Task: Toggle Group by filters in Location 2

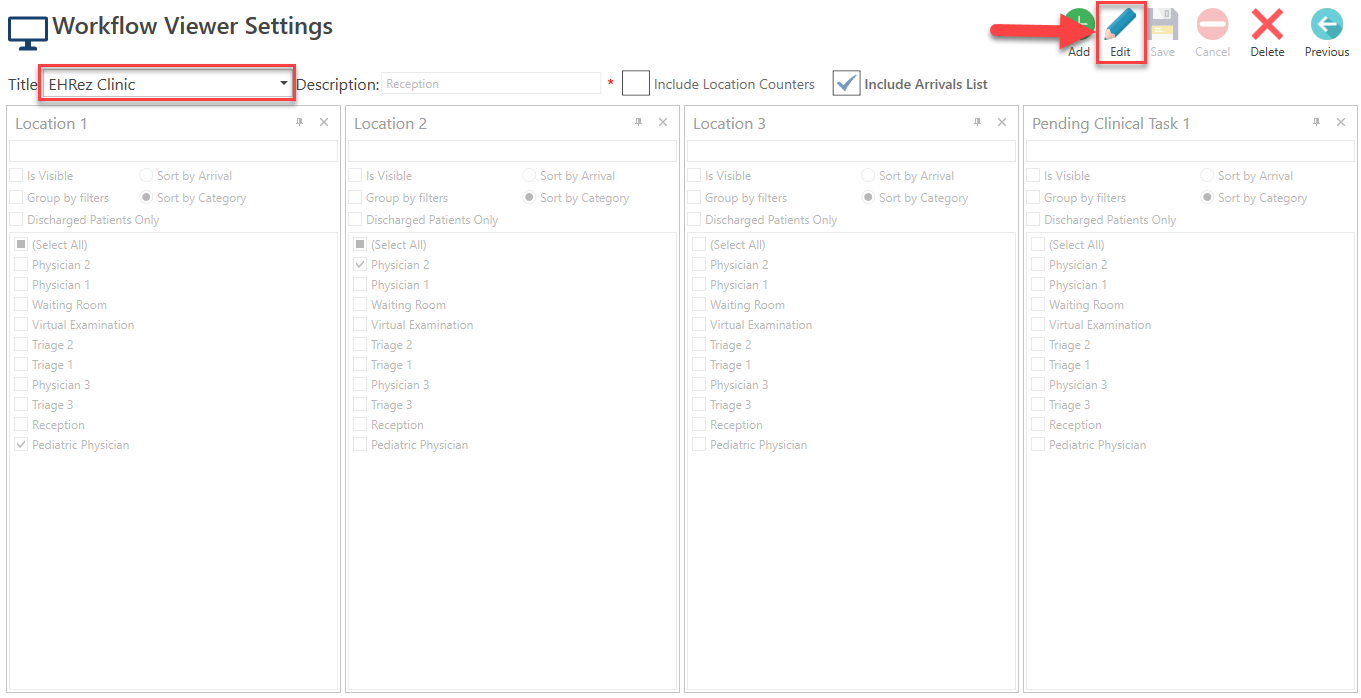Action: [355, 198]
